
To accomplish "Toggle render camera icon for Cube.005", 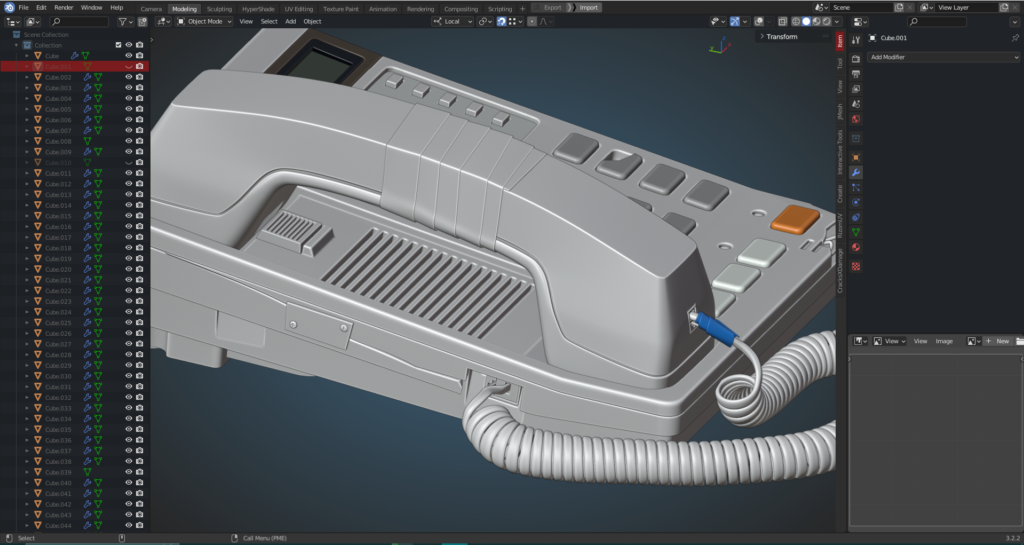I will (140, 109).
